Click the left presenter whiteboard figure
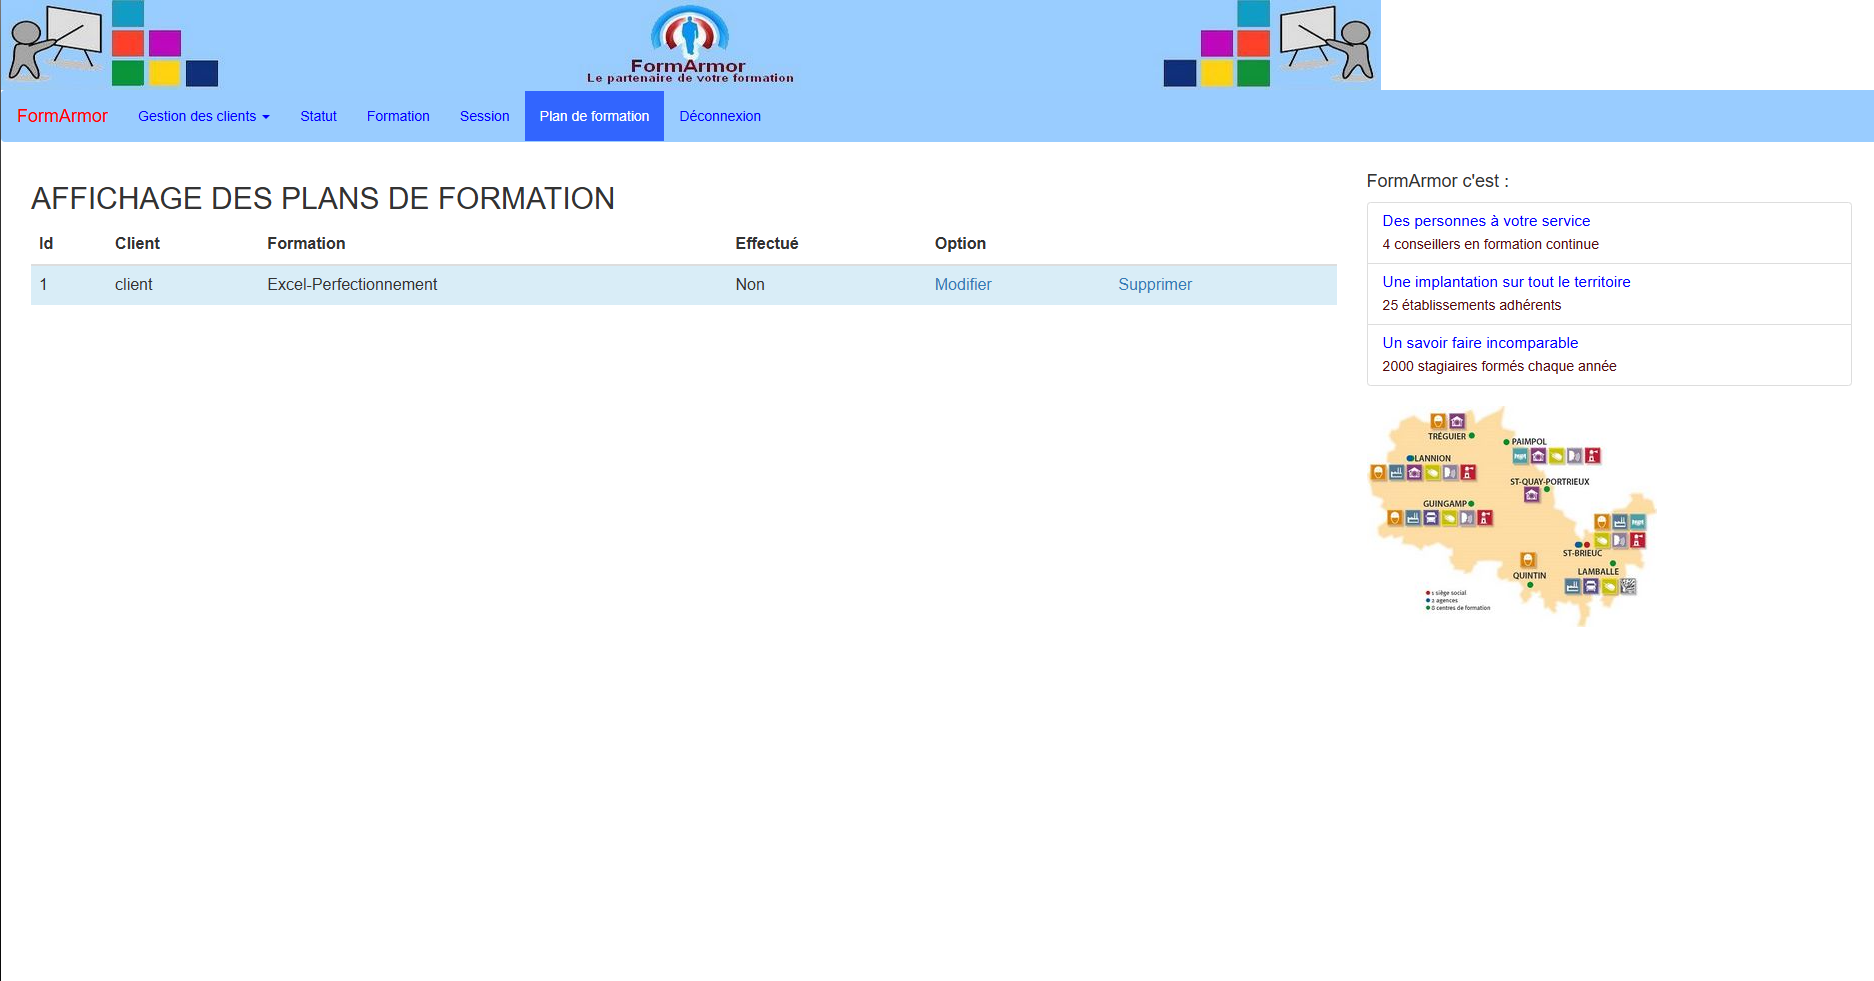Screen dimensions: 1874x981 tap(55, 43)
